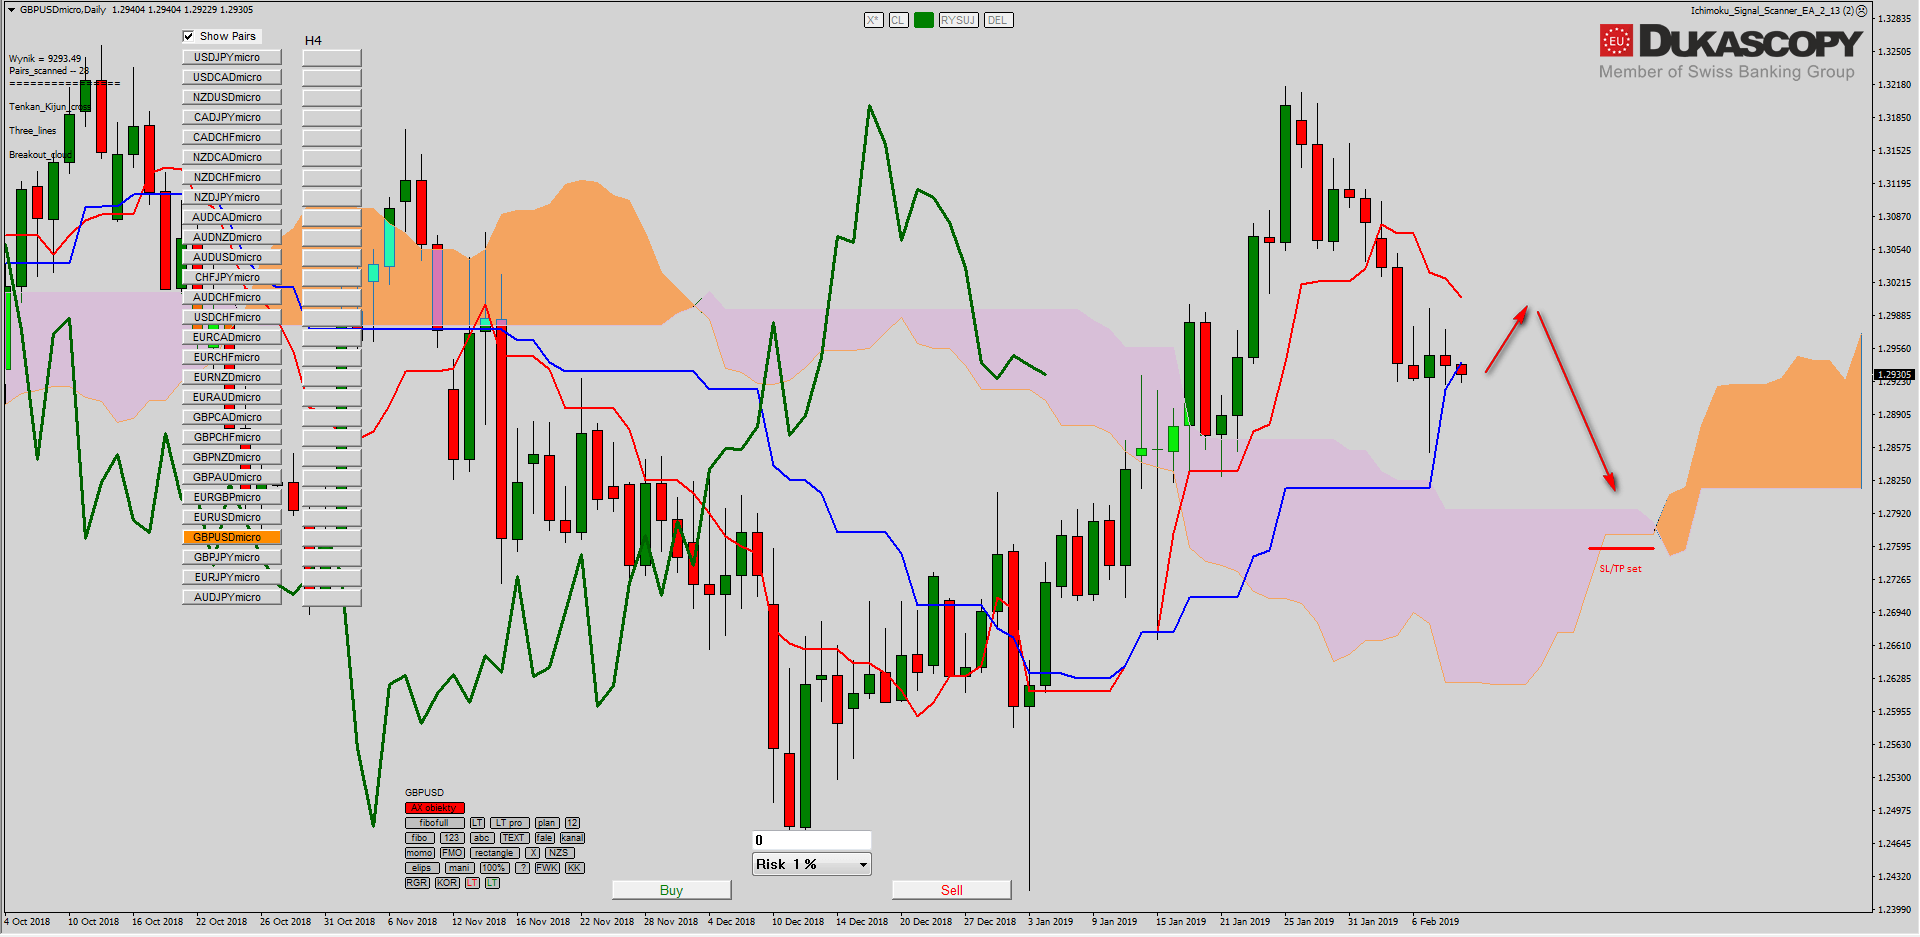Toggle the X* button at top
Viewport: 1920px width, 937px height.
873,20
